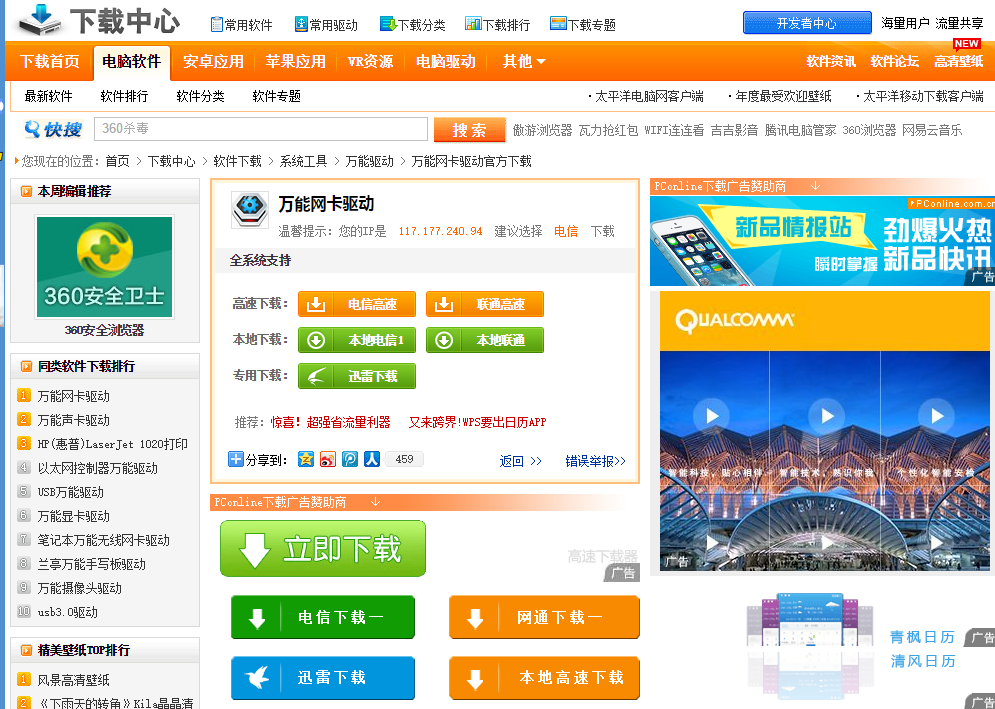Screen dimensions: 995x709
Task: Open the blue 开发者中心 button
Action: click(807, 23)
